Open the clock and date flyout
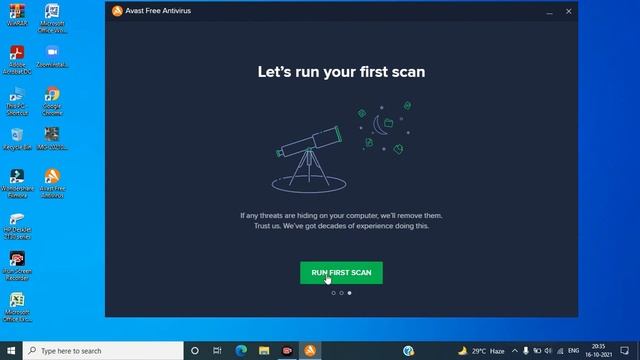 click(x=598, y=351)
